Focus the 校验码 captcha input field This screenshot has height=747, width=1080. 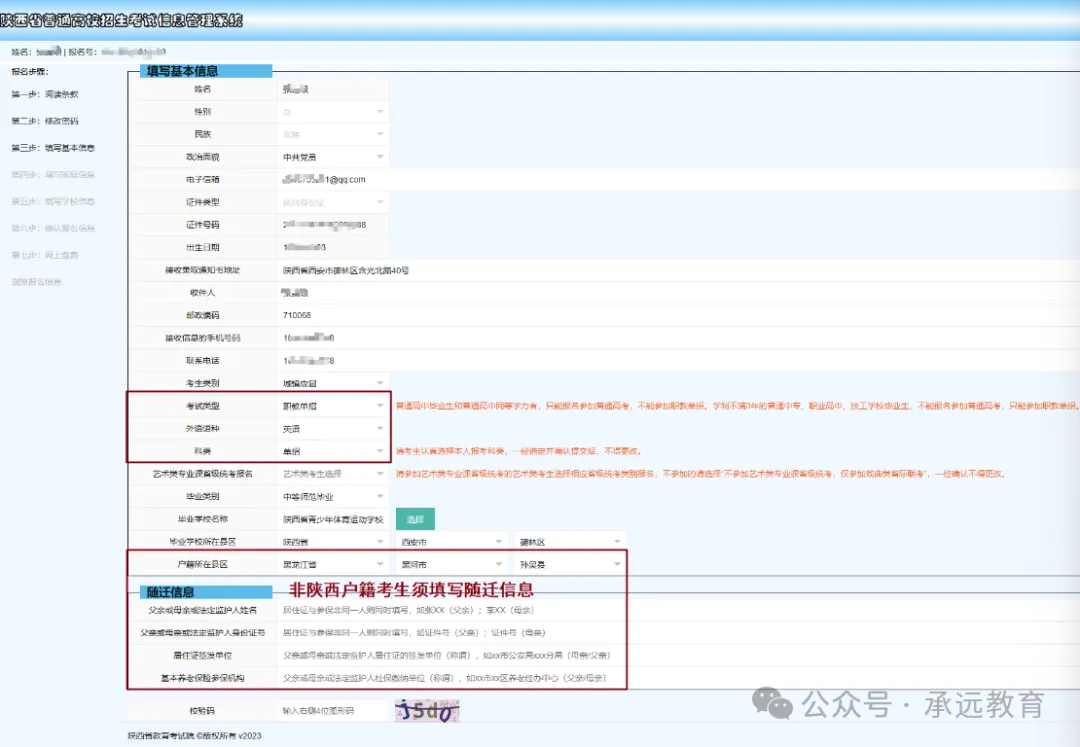click(333, 711)
